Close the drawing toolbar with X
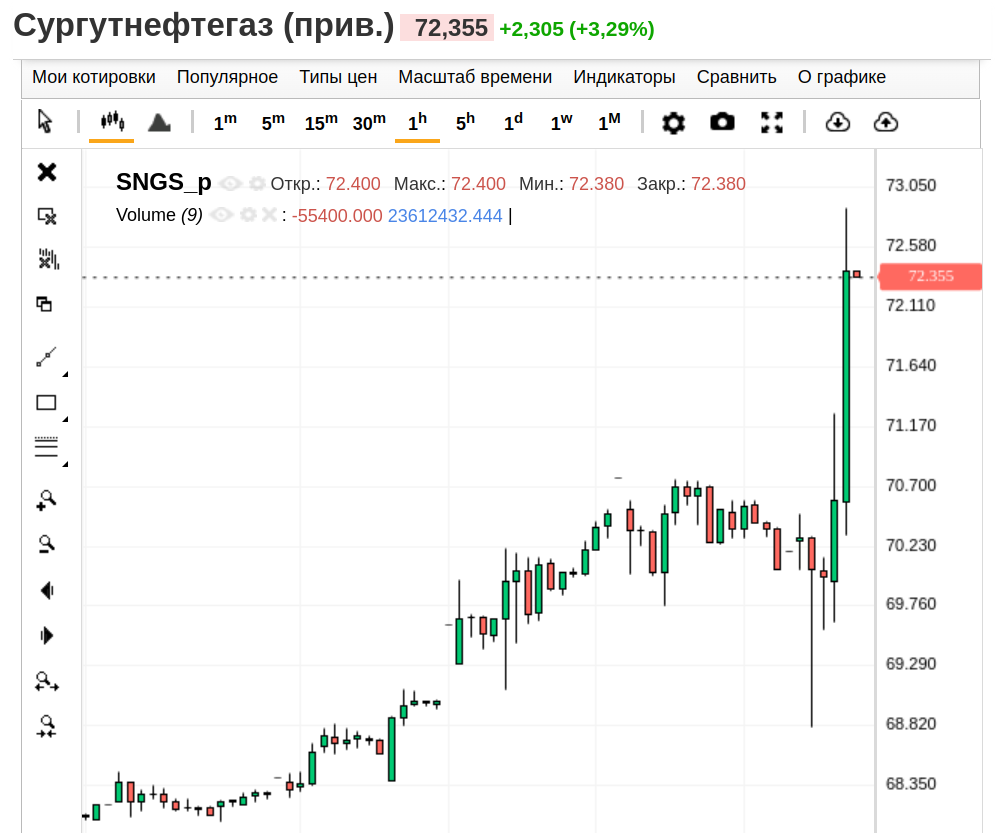 tap(47, 172)
